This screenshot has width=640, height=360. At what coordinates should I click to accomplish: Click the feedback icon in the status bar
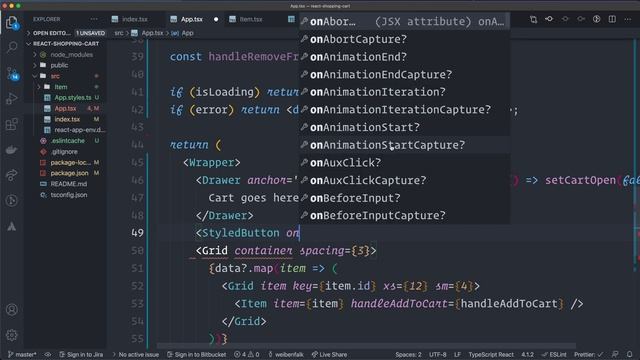point(615,354)
